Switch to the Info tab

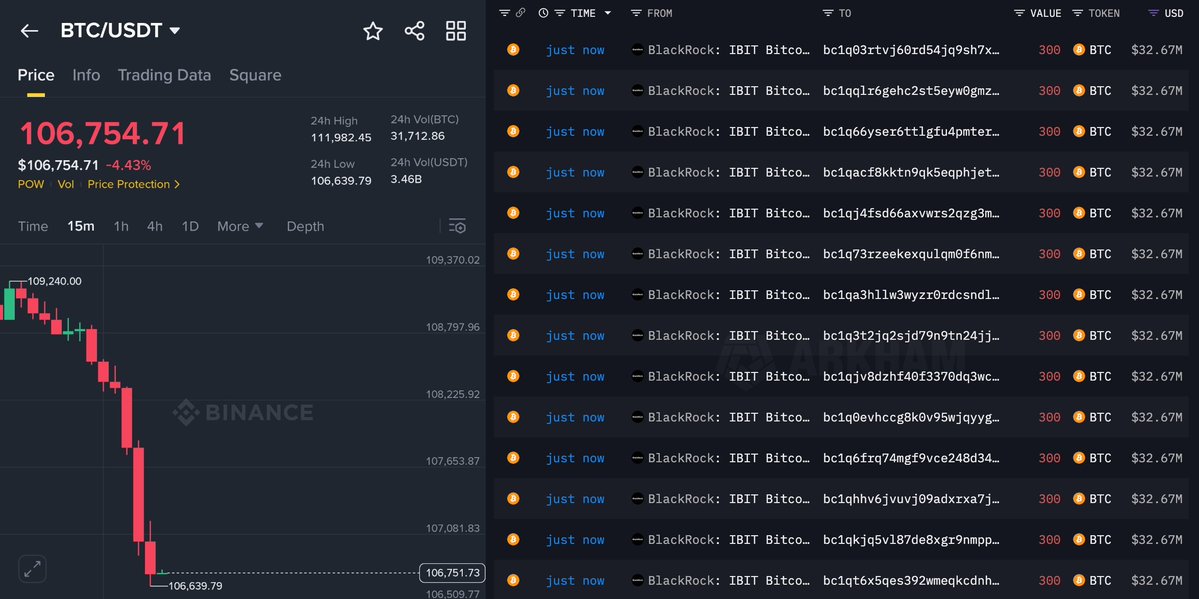pos(86,75)
